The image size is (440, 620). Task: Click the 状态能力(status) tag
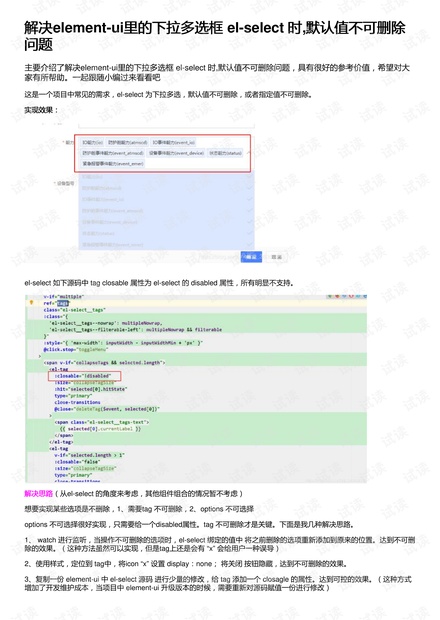pos(225,153)
